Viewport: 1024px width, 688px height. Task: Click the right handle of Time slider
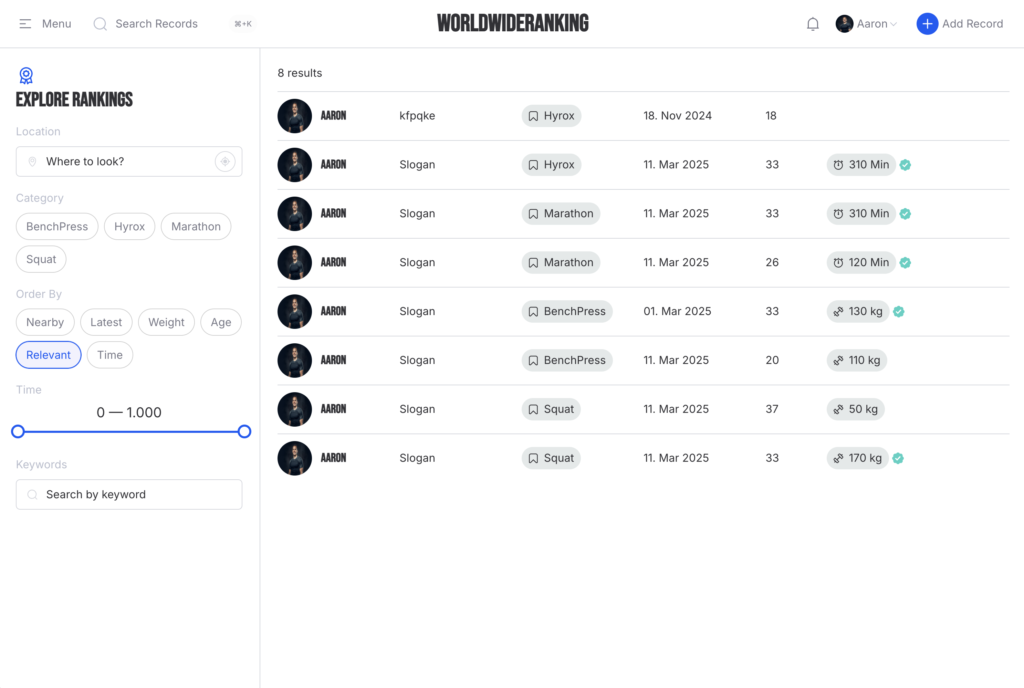tap(244, 432)
